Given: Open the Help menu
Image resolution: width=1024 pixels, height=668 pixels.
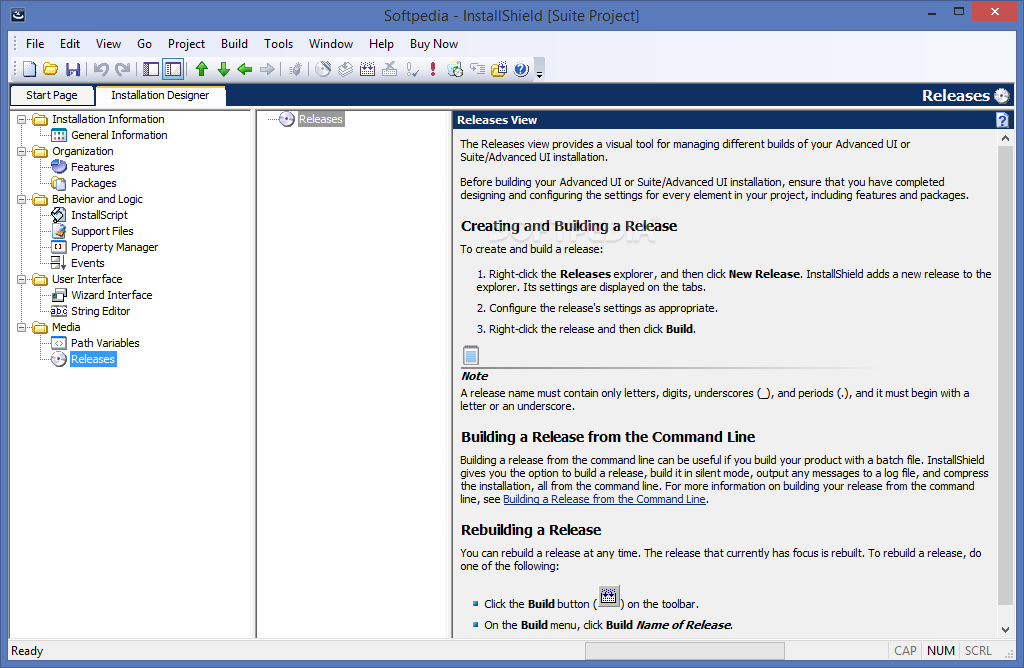Looking at the screenshot, I should coord(381,44).
